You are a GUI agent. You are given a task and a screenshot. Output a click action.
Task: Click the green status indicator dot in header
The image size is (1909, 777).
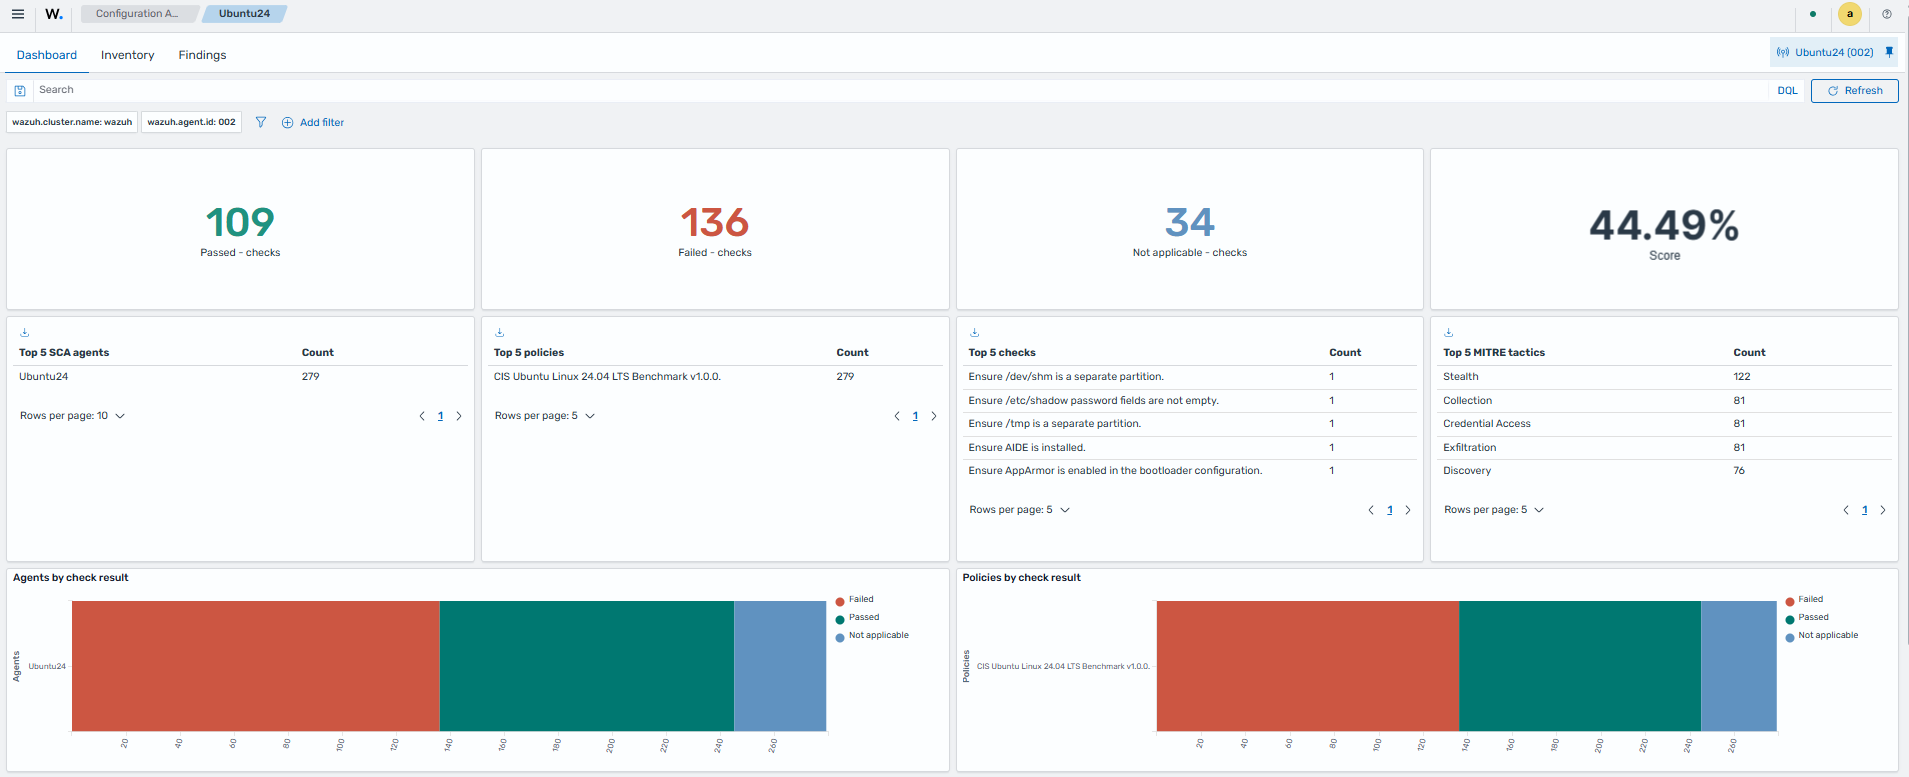coord(1813,14)
